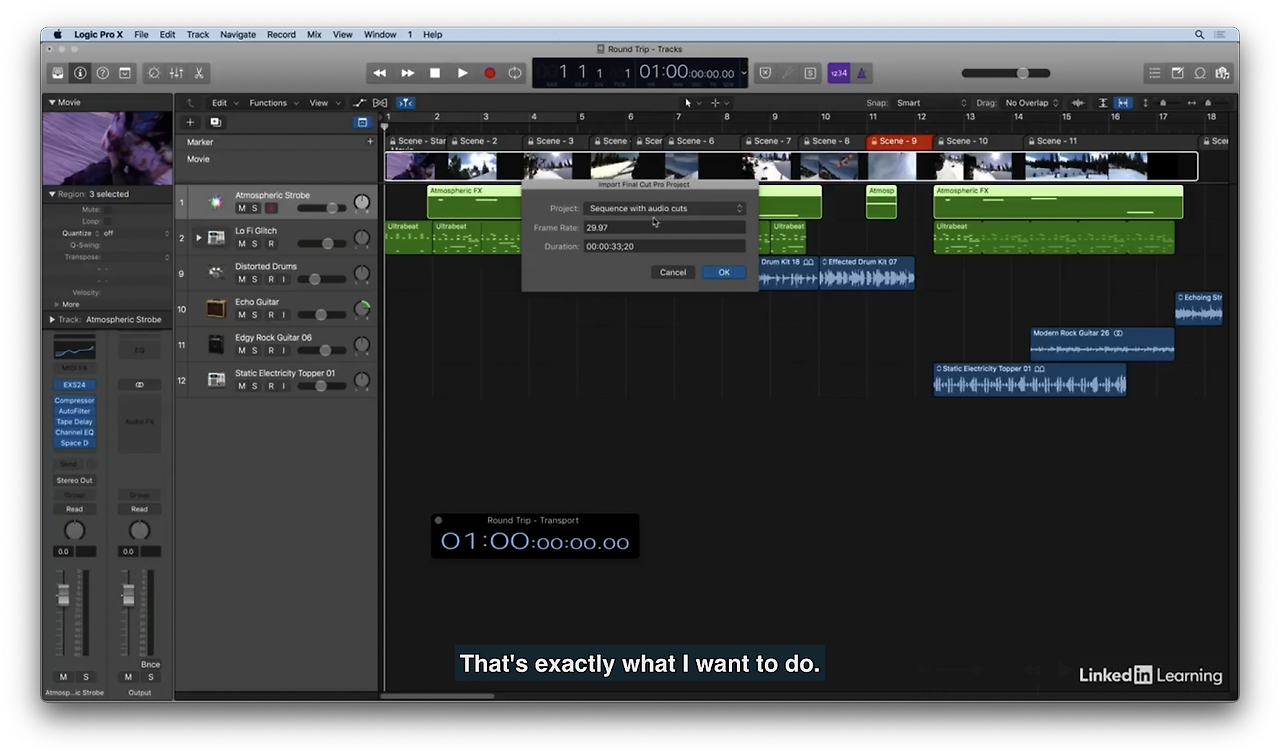
Task: Open the Drag No Overlap dropdown
Action: coord(1031,103)
